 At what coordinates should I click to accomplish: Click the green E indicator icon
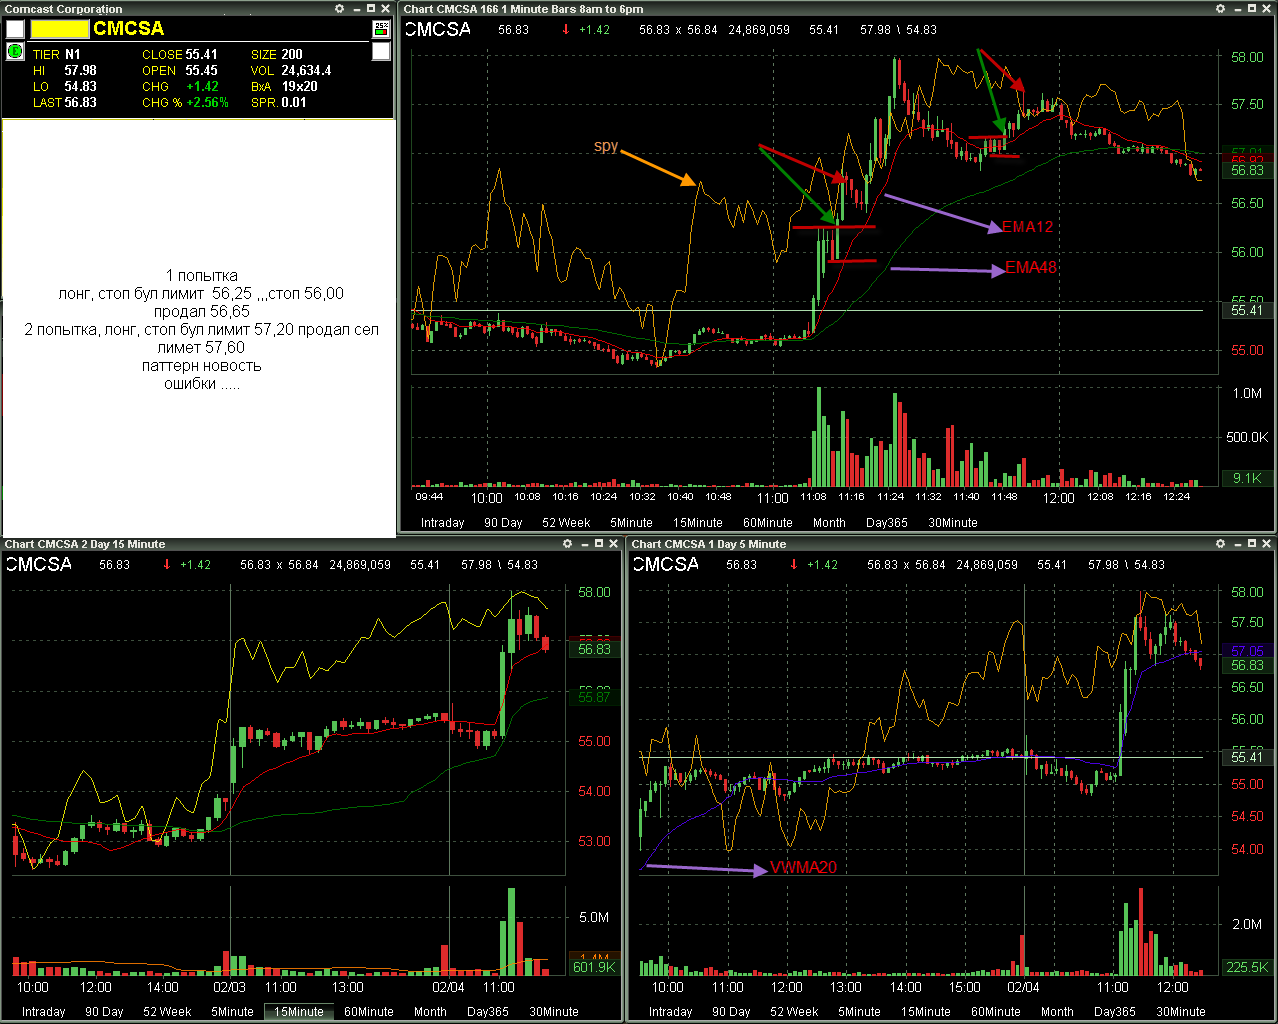(15, 51)
